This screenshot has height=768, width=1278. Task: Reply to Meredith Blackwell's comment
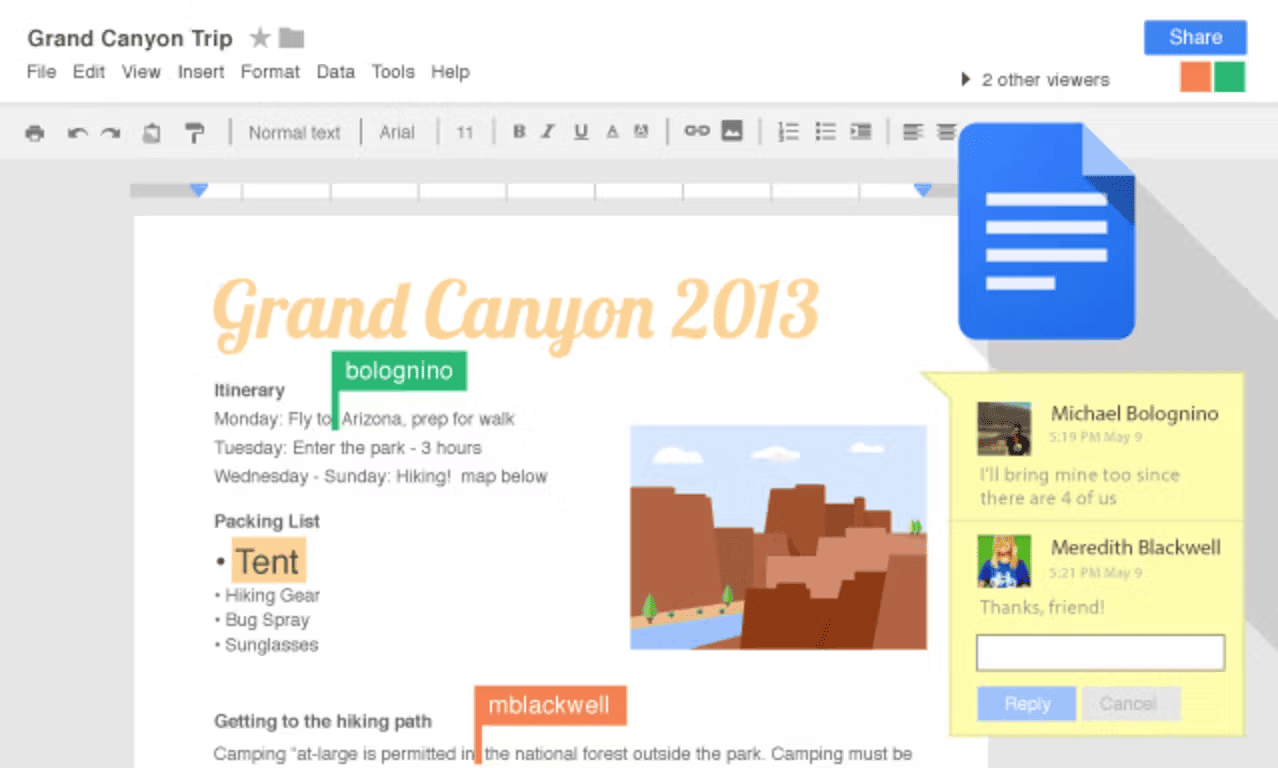pos(1026,703)
